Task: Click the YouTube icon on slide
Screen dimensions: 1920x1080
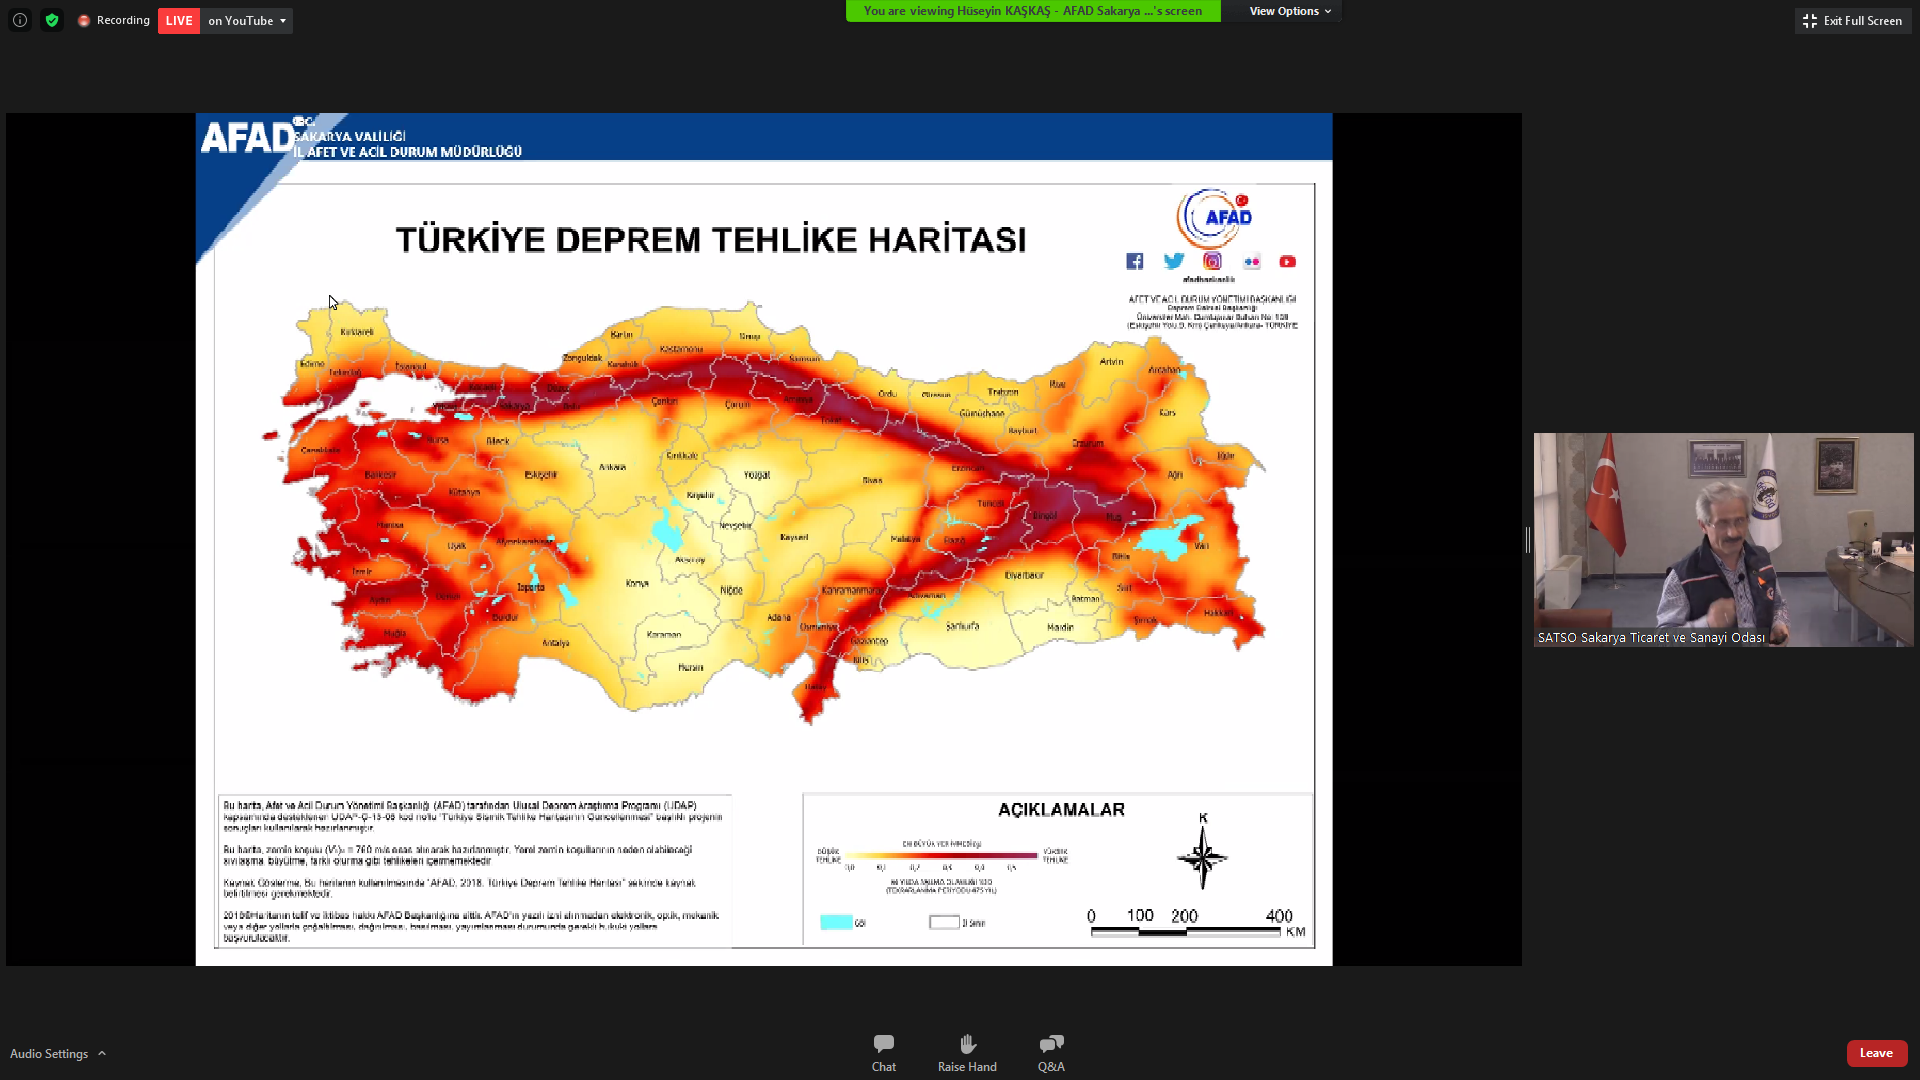Action: (x=1288, y=262)
